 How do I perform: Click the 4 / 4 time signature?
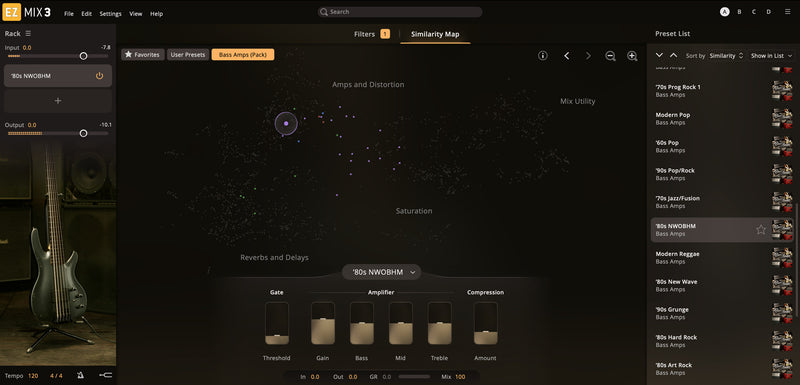point(56,376)
